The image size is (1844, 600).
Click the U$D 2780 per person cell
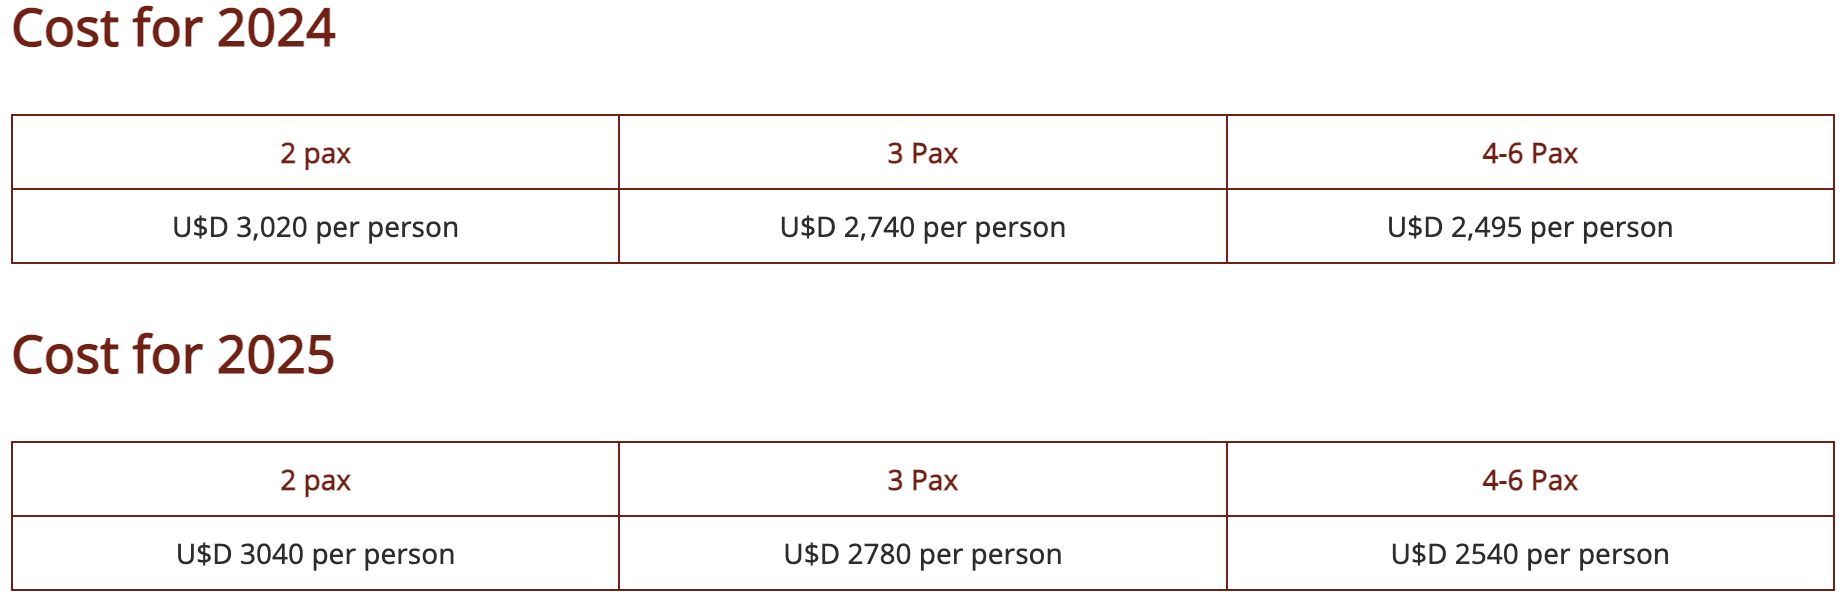pyautogui.click(x=922, y=554)
